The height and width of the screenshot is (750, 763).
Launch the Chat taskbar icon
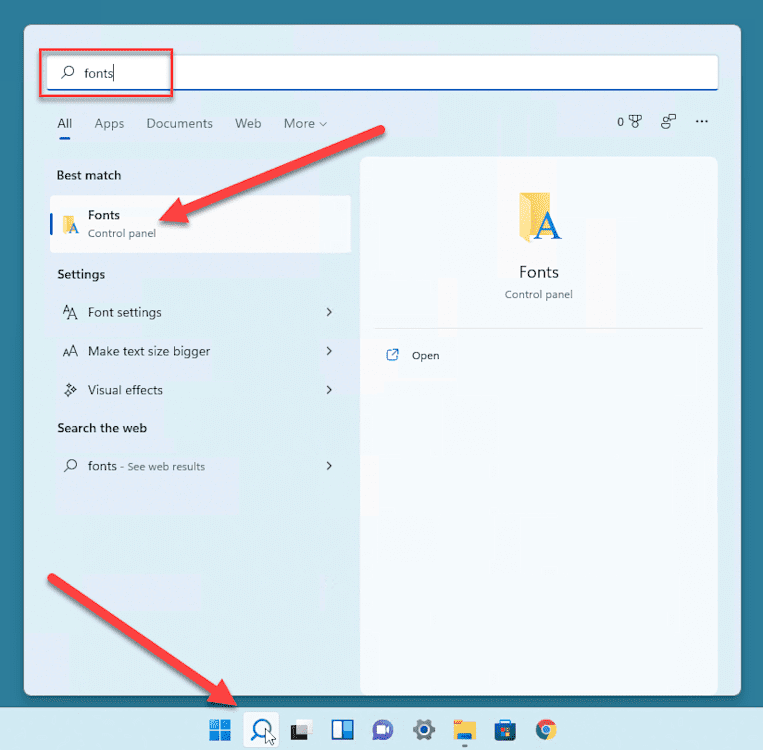click(383, 730)
